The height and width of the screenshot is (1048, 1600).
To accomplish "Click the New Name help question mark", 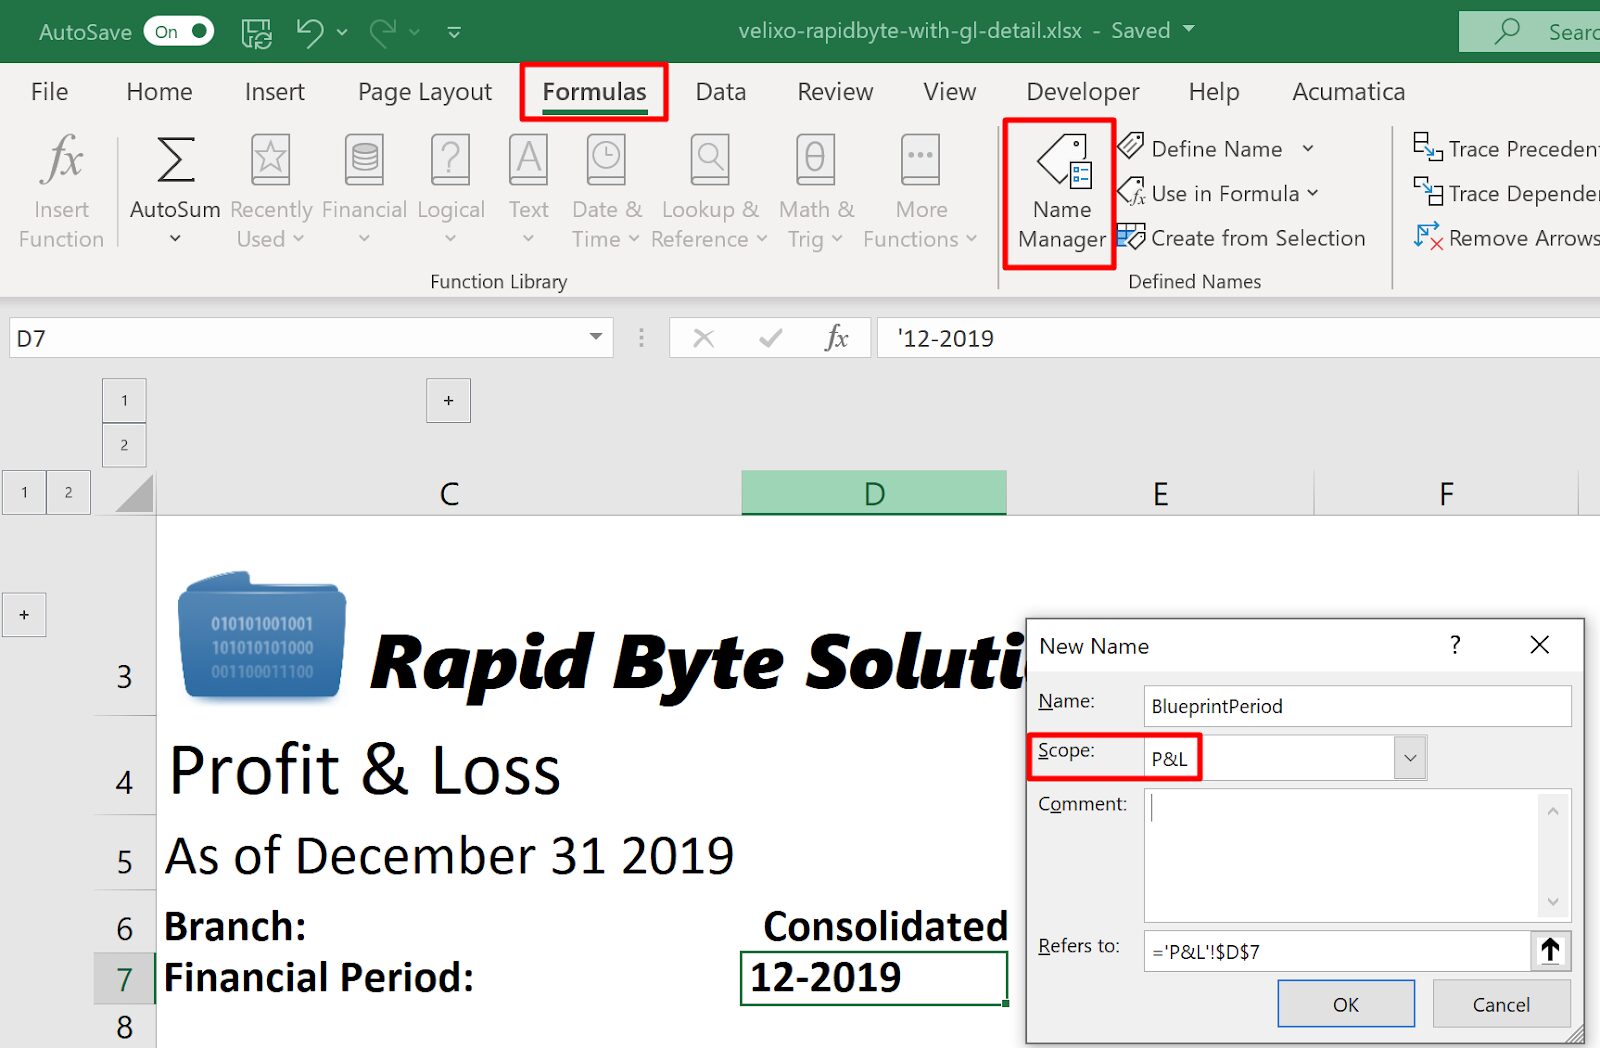I will [1455, 645].
